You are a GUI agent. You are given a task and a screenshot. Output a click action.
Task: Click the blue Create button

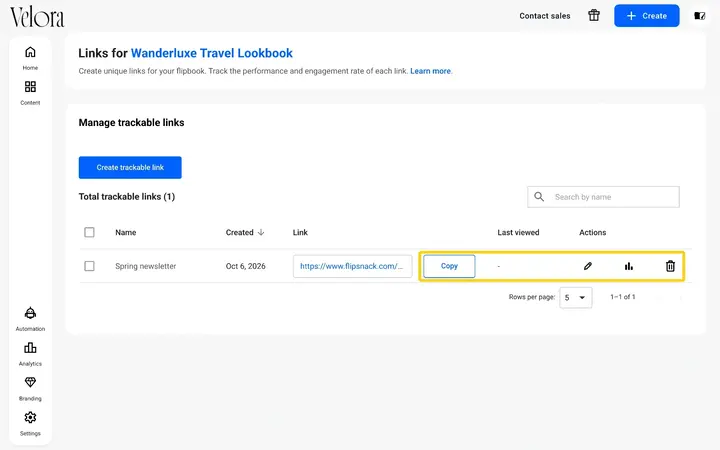point(647,16)
